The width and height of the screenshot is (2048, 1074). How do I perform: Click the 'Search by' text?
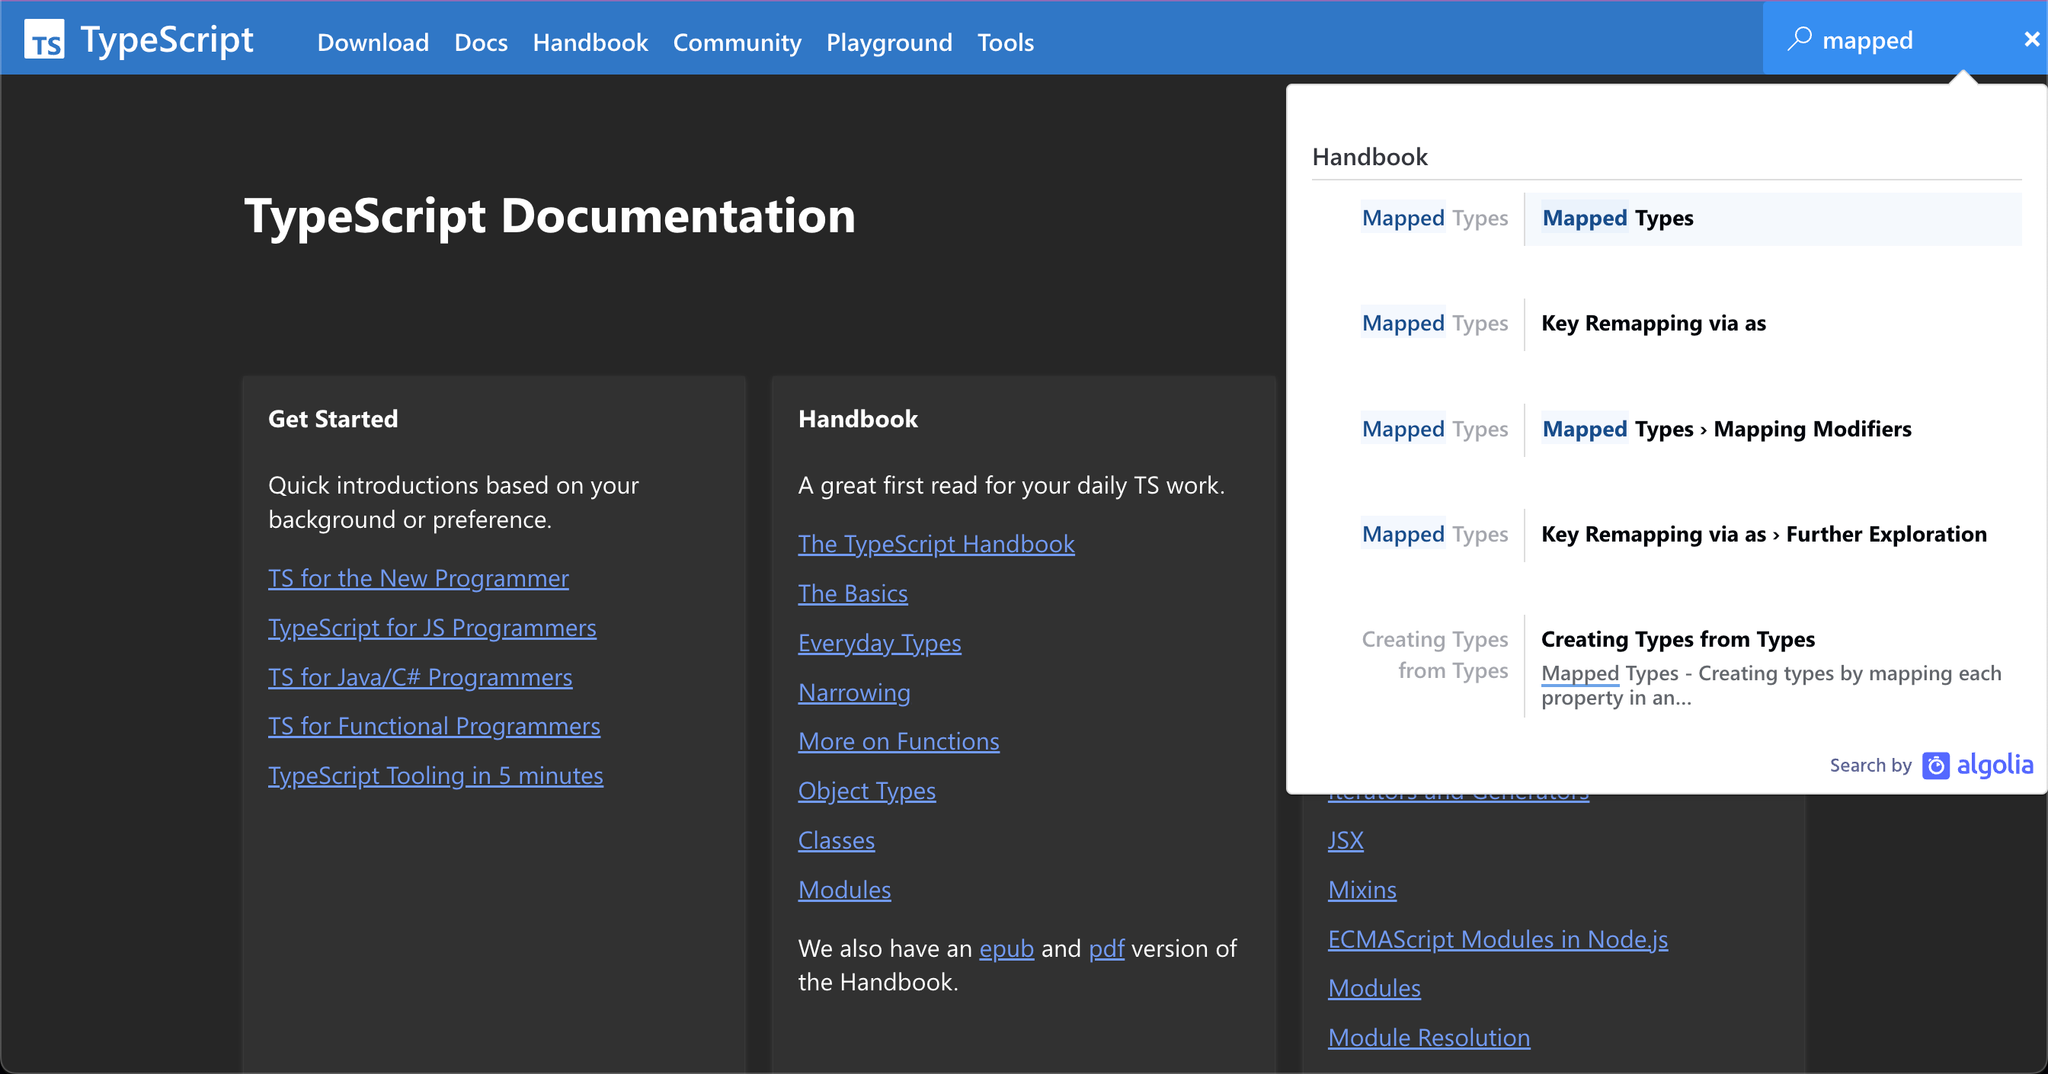pos(1870,766)
